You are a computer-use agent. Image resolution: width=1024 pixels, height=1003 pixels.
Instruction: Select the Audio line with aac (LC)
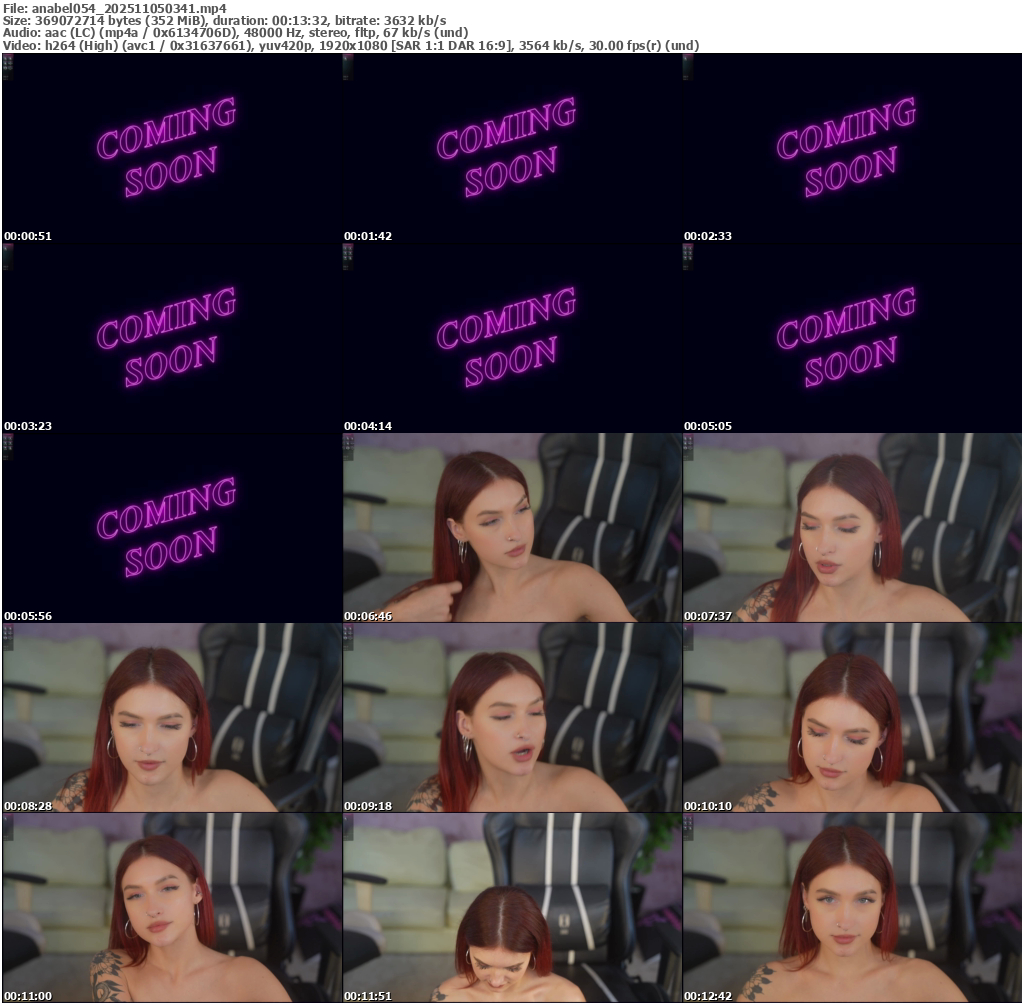point(235,33)
